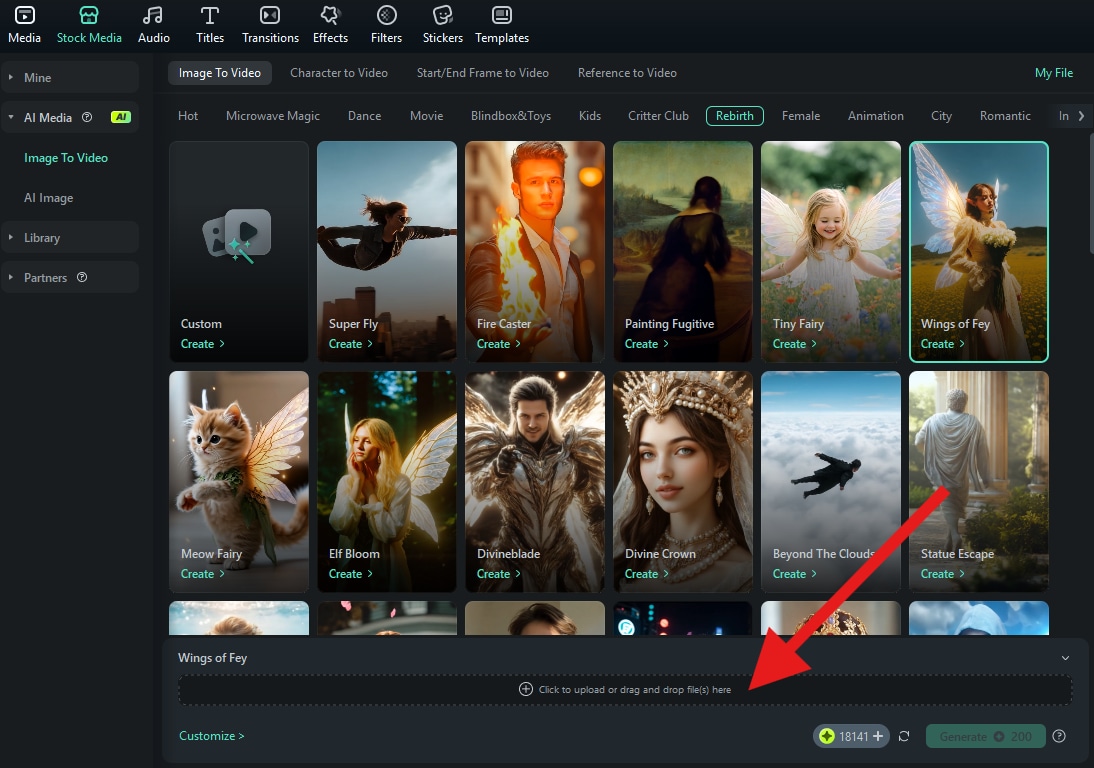This screenshot has width=1094, height=768.
Task: Click Create under Super Fly
Action: coord(350,344)
